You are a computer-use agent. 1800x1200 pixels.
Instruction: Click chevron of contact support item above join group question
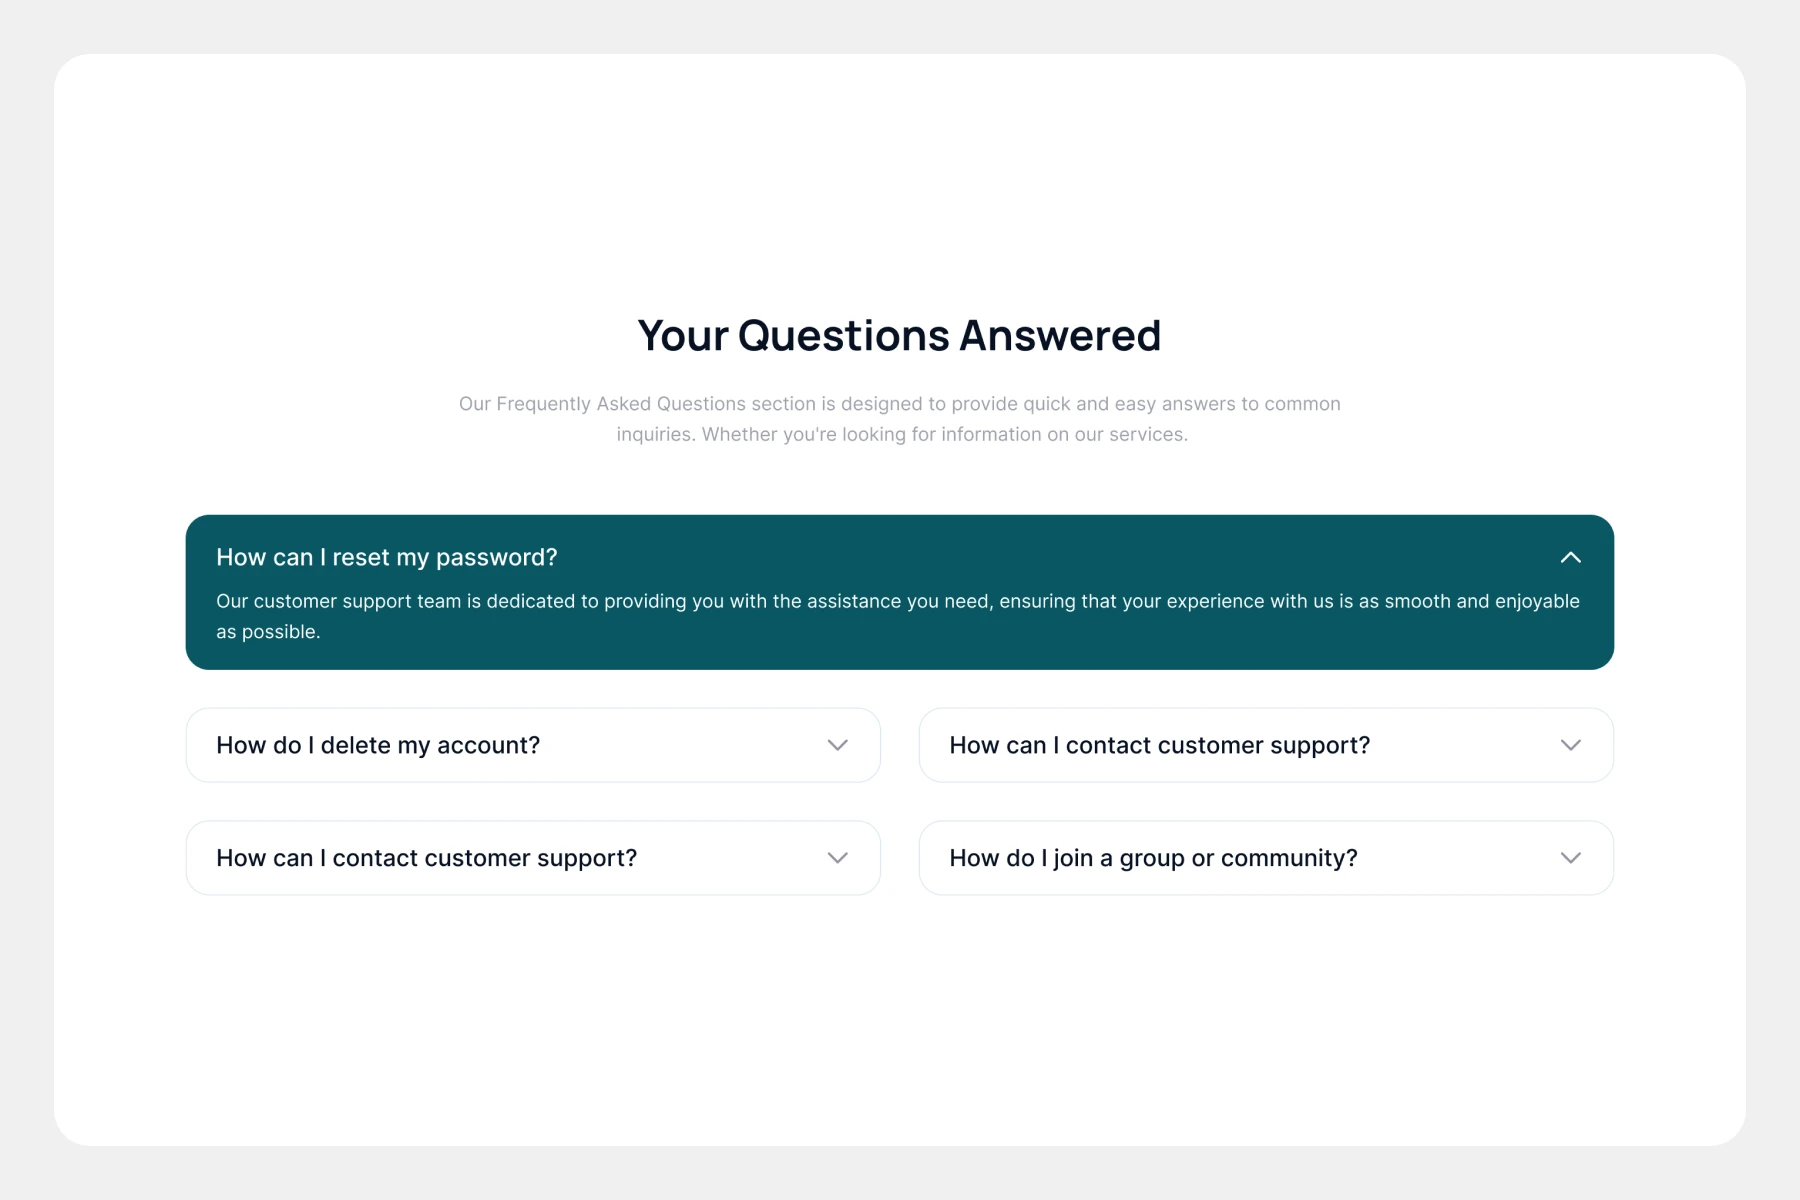tap(1570, 745)
